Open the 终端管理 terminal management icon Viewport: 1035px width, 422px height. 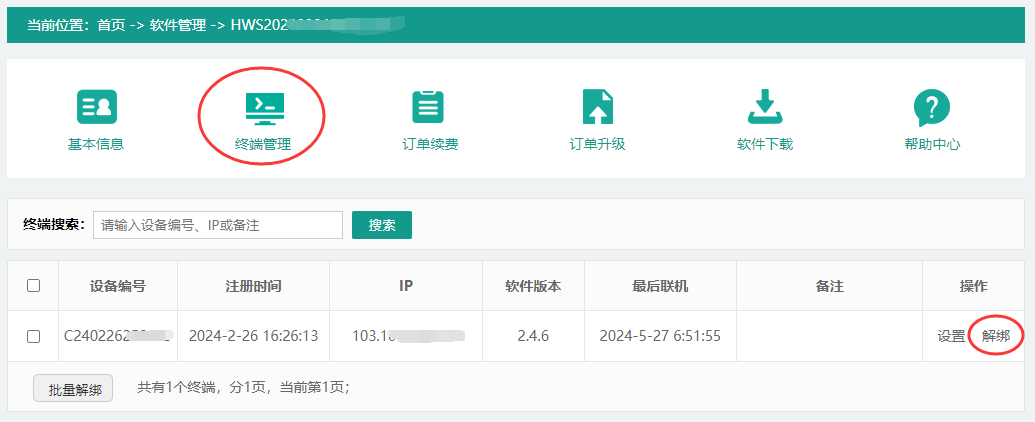pos(263,108)
